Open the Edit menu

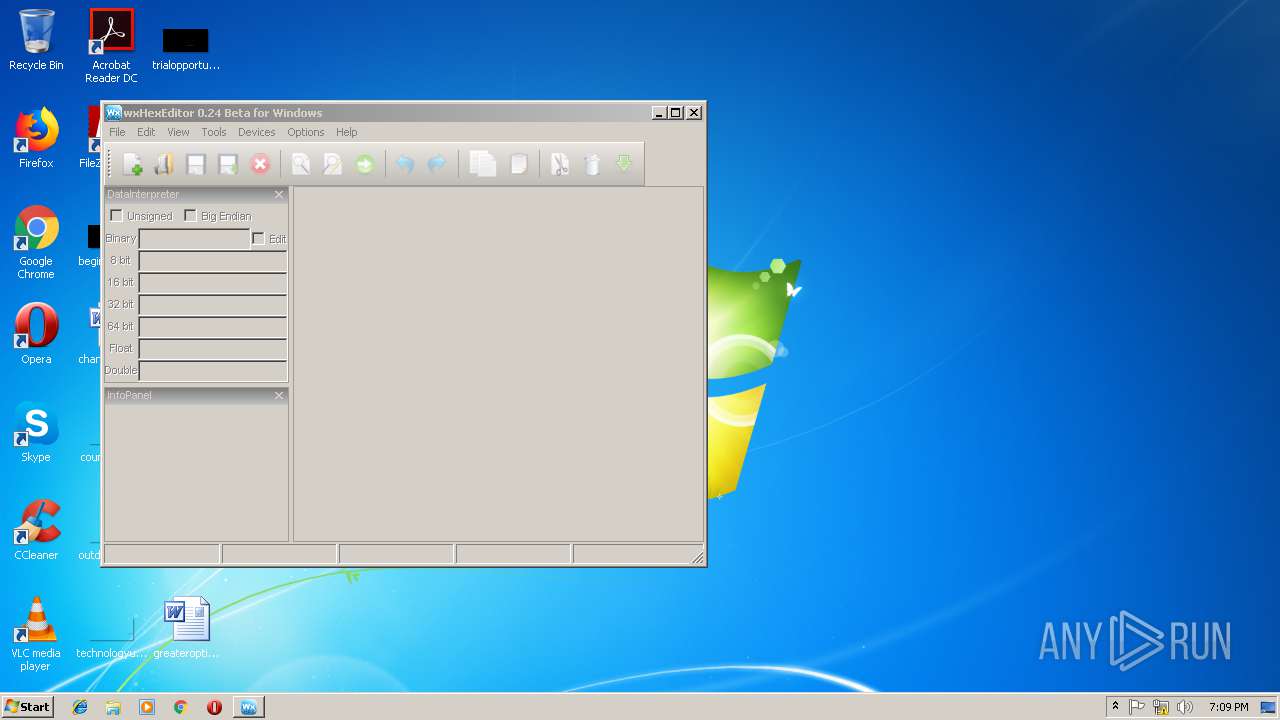(x=146, y=132)
